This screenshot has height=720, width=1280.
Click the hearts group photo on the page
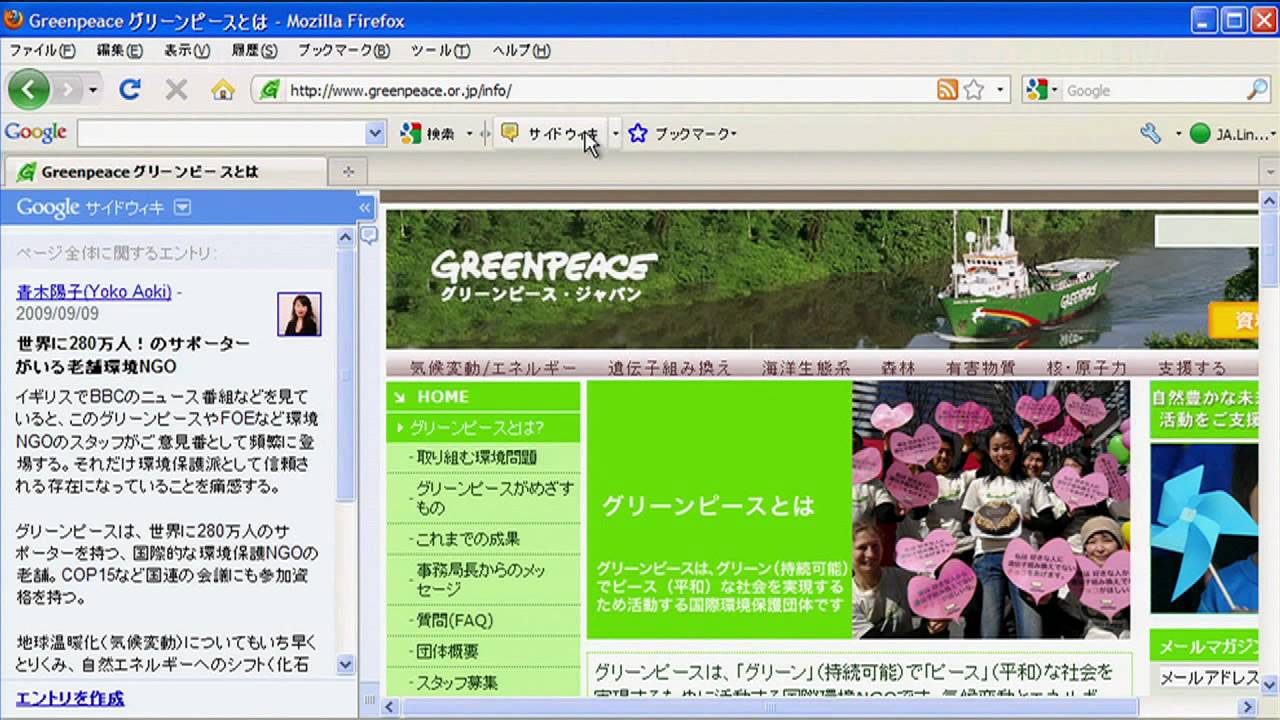pyautogui.click(x=991, y=509)
